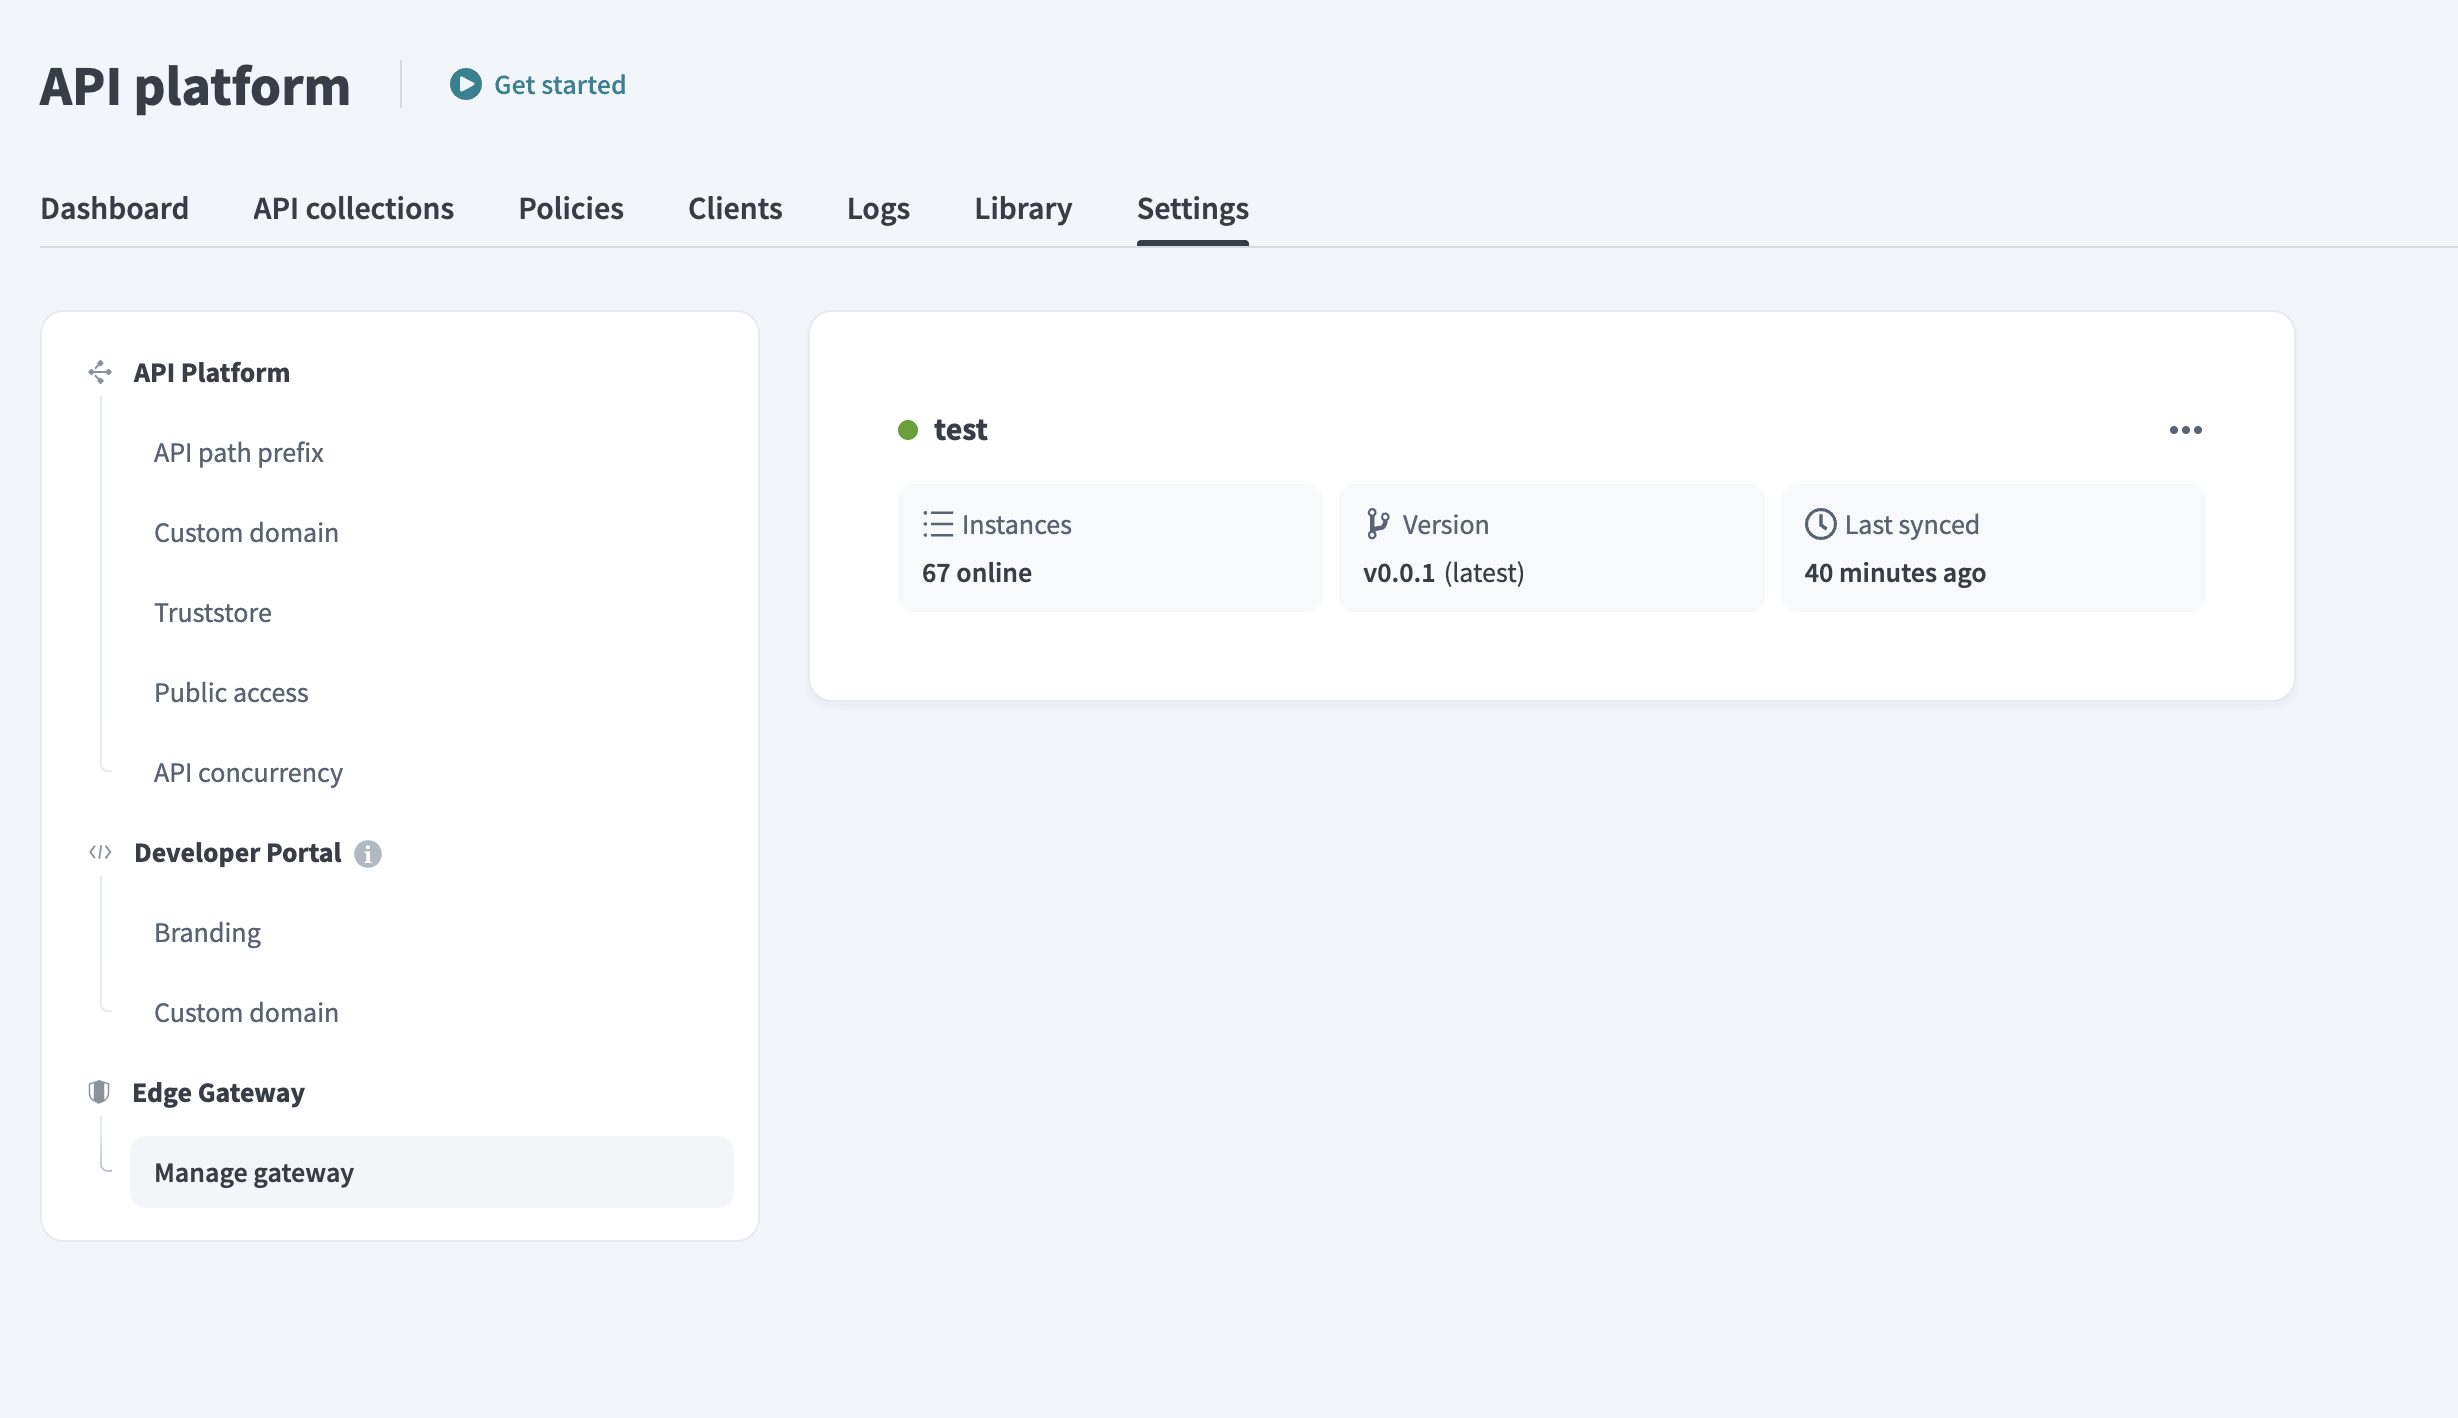Open the ellipsis menu on the test card
Viewport: 2458px width, 1418px height.
click(x=2186, y=430)
